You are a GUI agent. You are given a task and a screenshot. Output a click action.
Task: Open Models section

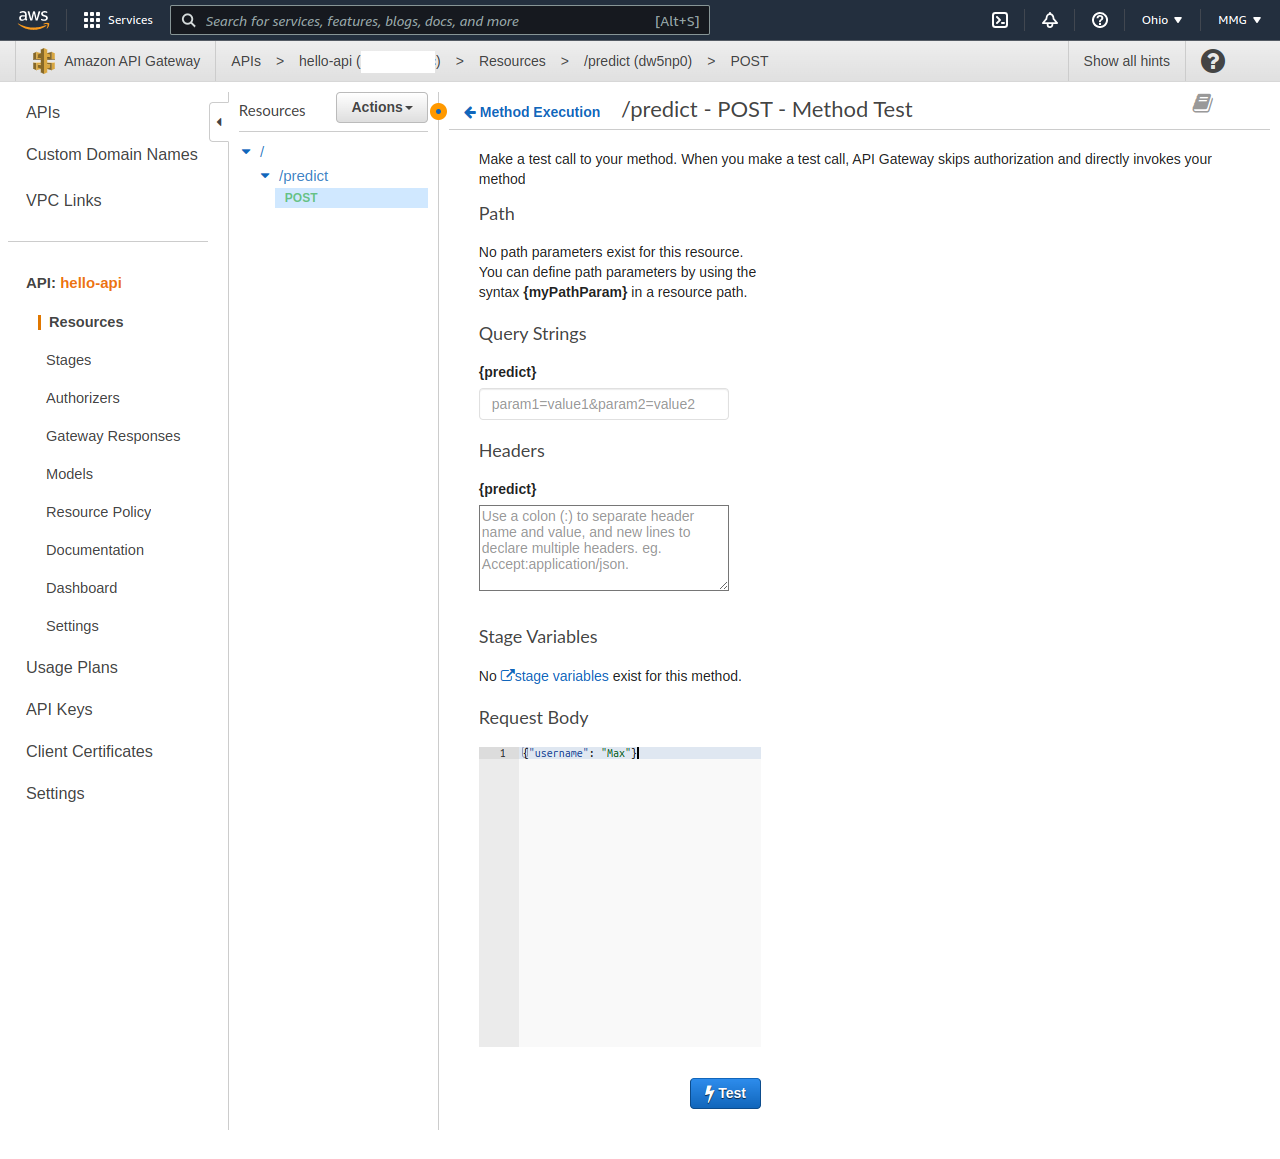(69, 474)
